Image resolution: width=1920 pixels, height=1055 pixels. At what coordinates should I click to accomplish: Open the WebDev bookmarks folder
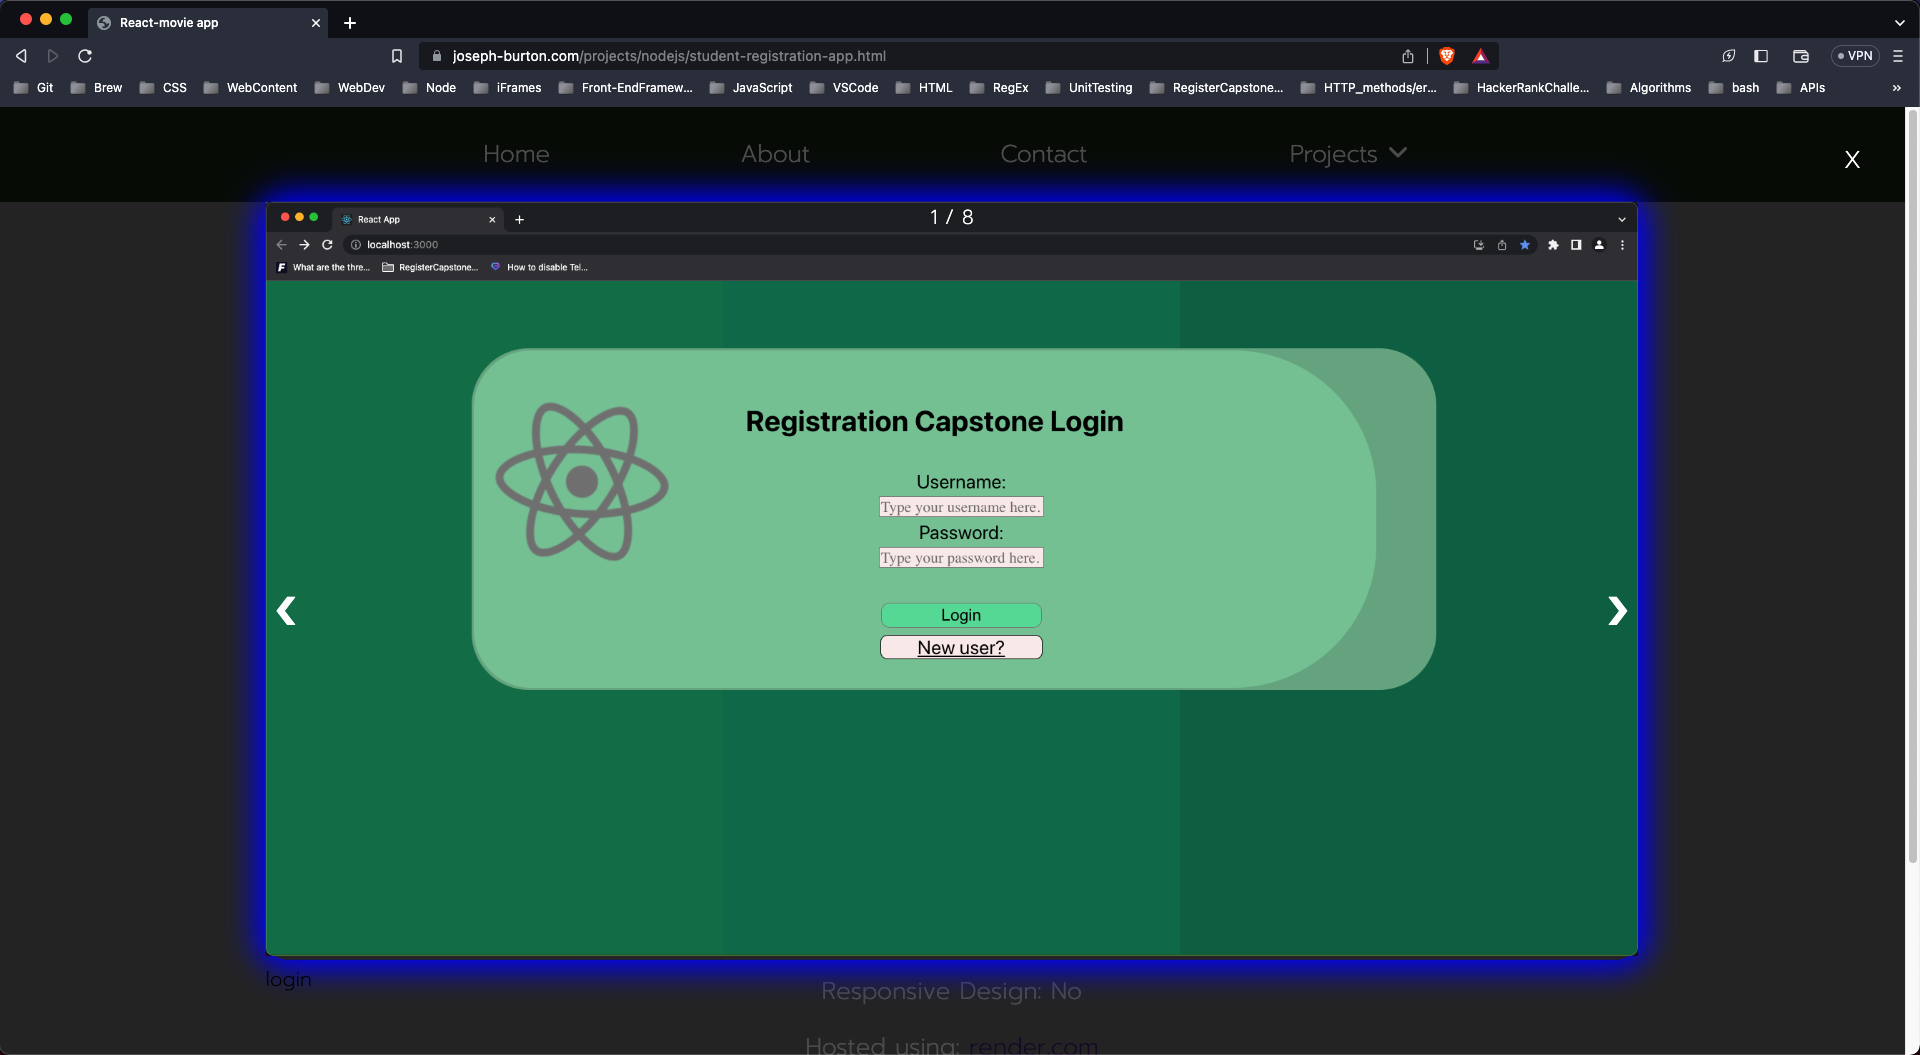349,88
